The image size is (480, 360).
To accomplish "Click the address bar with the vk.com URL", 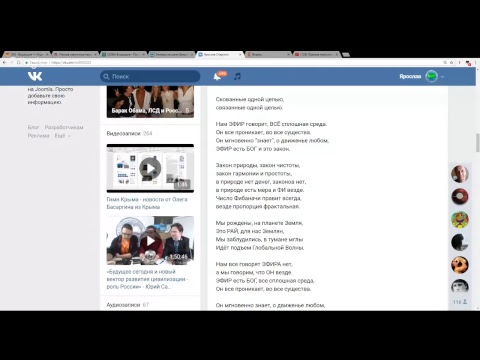I will click(233, 62).
